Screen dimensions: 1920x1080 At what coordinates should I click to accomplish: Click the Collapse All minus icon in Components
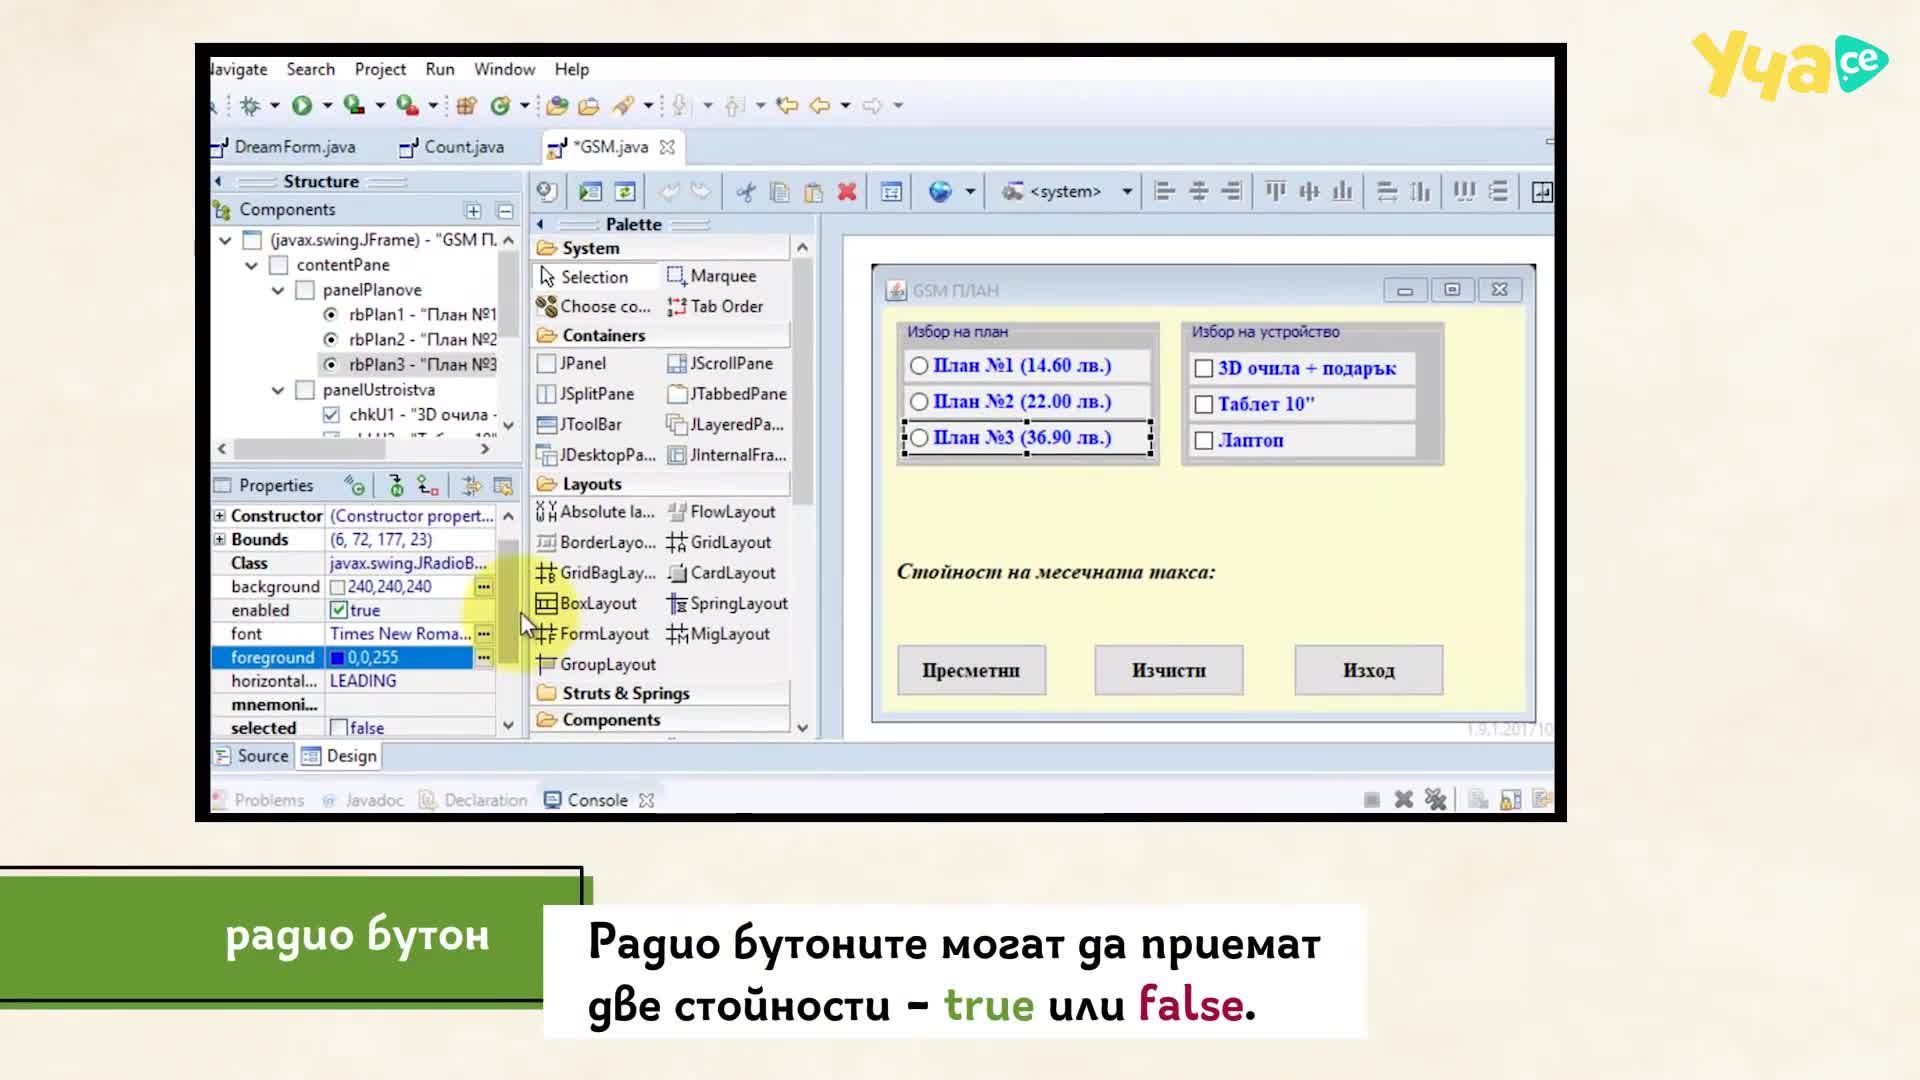[x=505, y=210]
